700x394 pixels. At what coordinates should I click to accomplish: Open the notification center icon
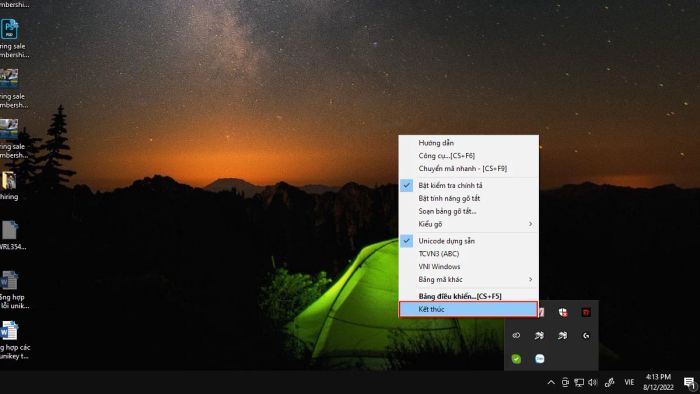point(690,382)
